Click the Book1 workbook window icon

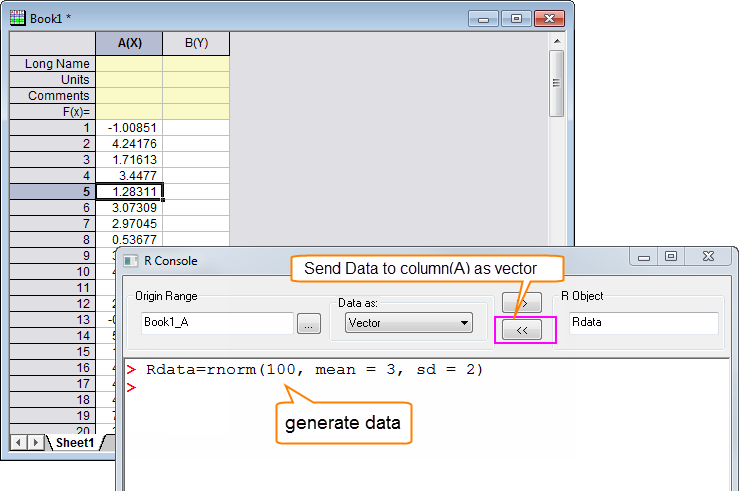(18, 18)
